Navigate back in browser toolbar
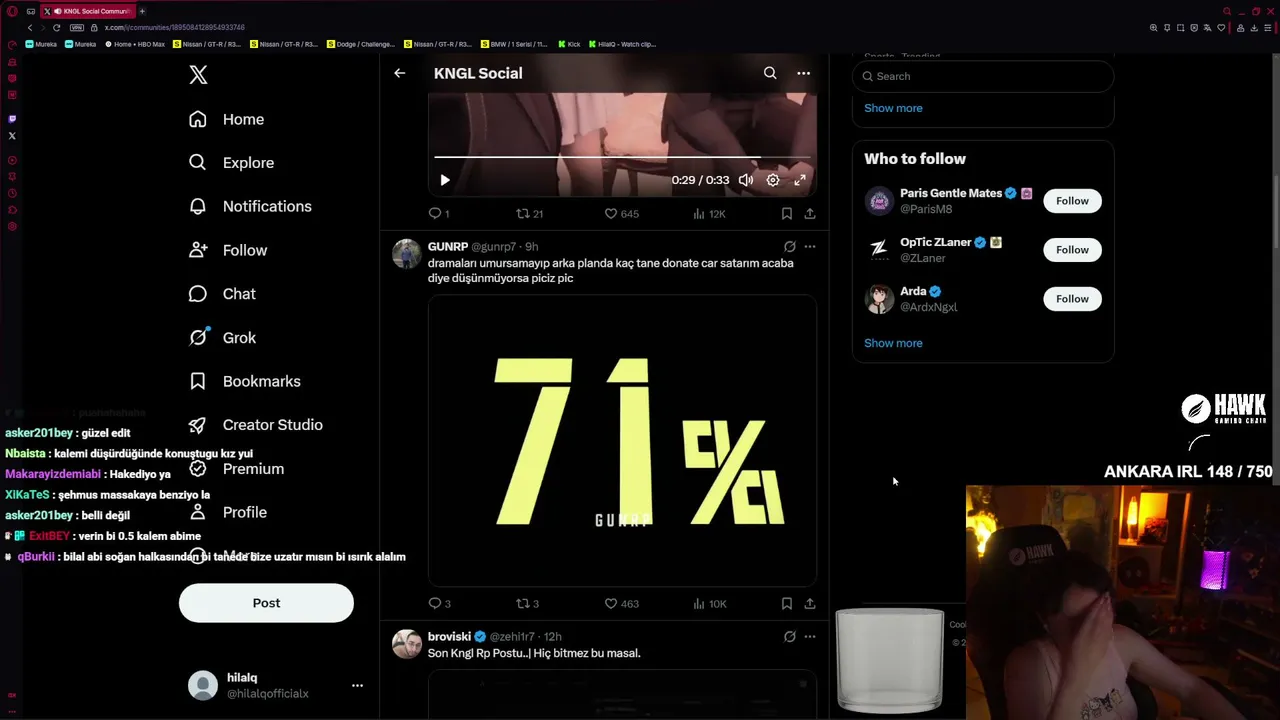The image size is (1280, 720). (30, 28)
